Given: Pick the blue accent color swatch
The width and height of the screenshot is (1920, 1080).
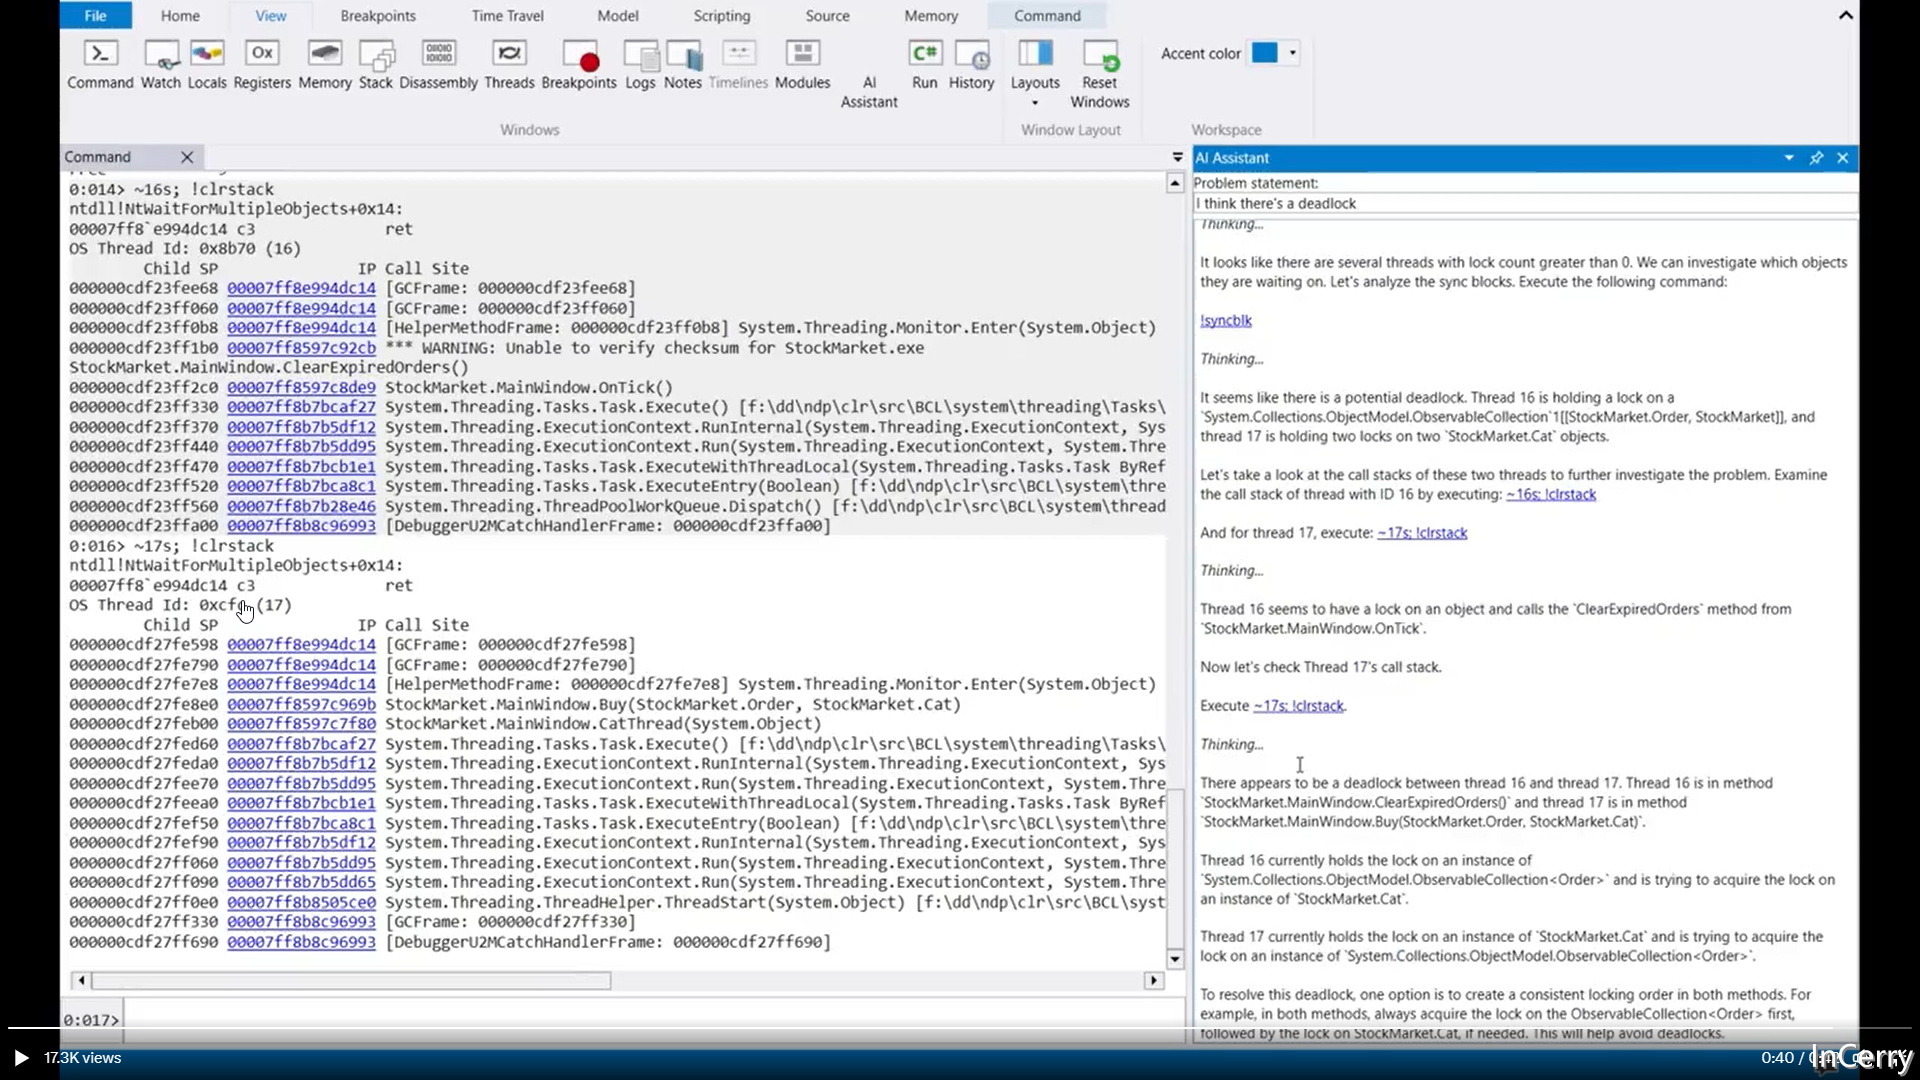Looking at the screenshot, I should 1265,53.
